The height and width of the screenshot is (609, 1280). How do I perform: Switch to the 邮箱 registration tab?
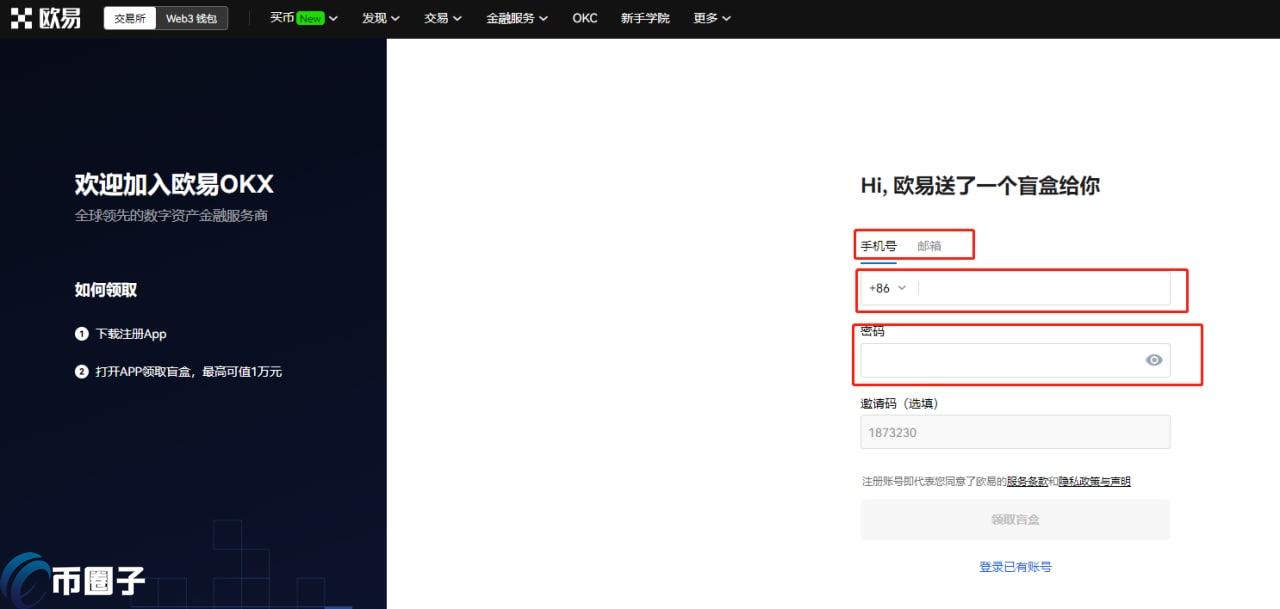click(931, 245)
